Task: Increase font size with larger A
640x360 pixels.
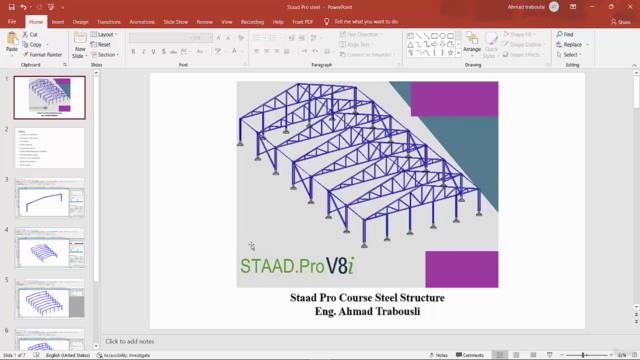Action: (219, 38)
